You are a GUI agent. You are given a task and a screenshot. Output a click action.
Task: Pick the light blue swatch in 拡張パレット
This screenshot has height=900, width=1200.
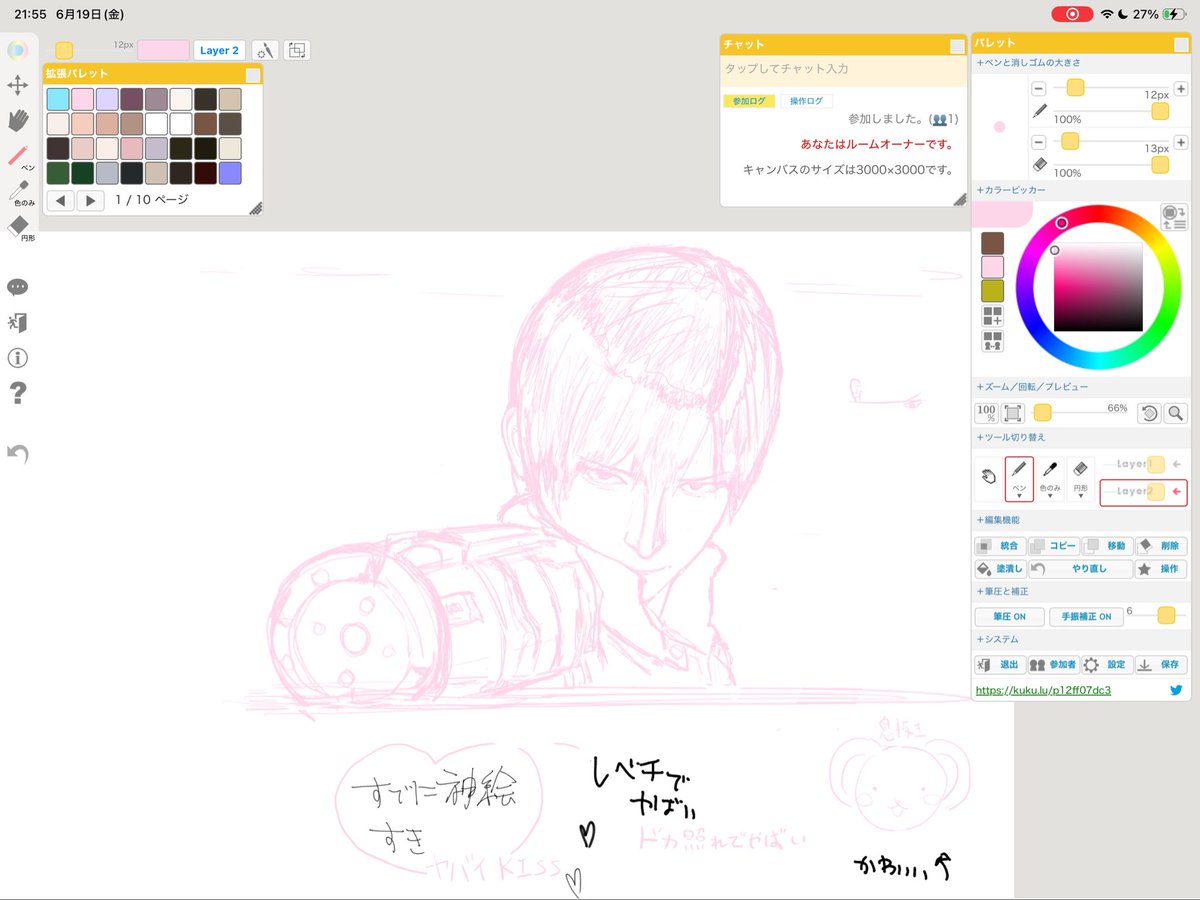click(58, 99)
